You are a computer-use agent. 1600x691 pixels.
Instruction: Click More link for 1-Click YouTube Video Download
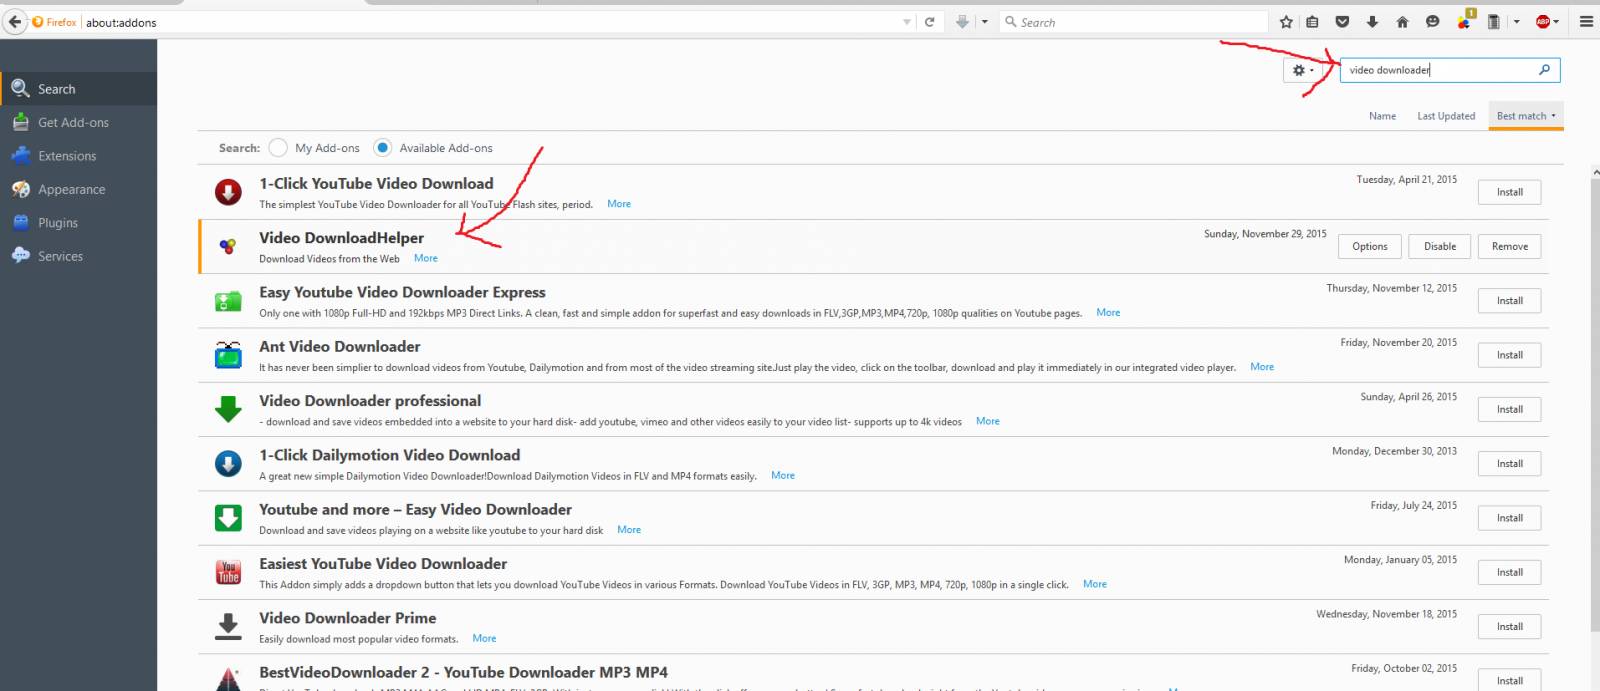tap(619, 204)
